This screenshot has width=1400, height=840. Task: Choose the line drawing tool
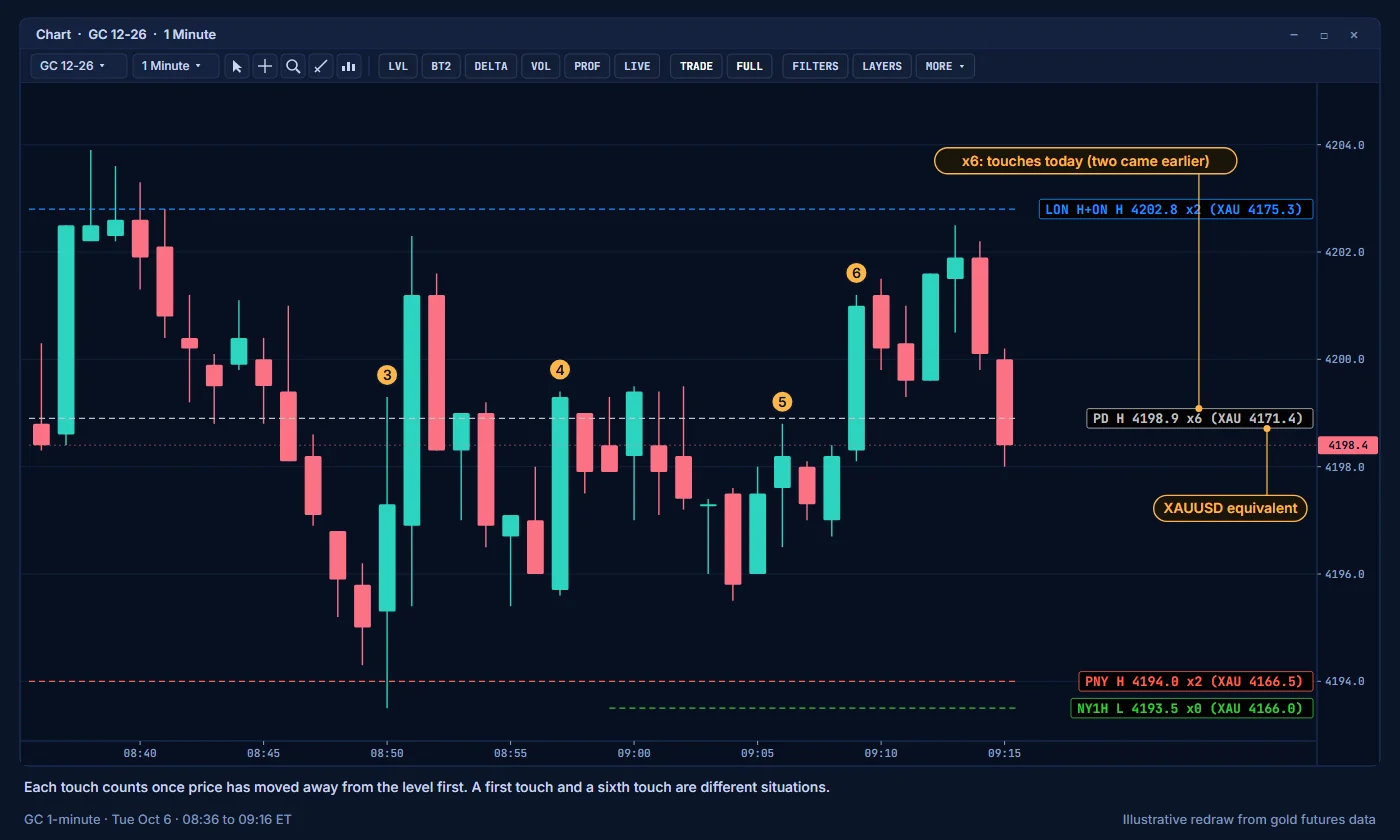click(x=321, y=66)
